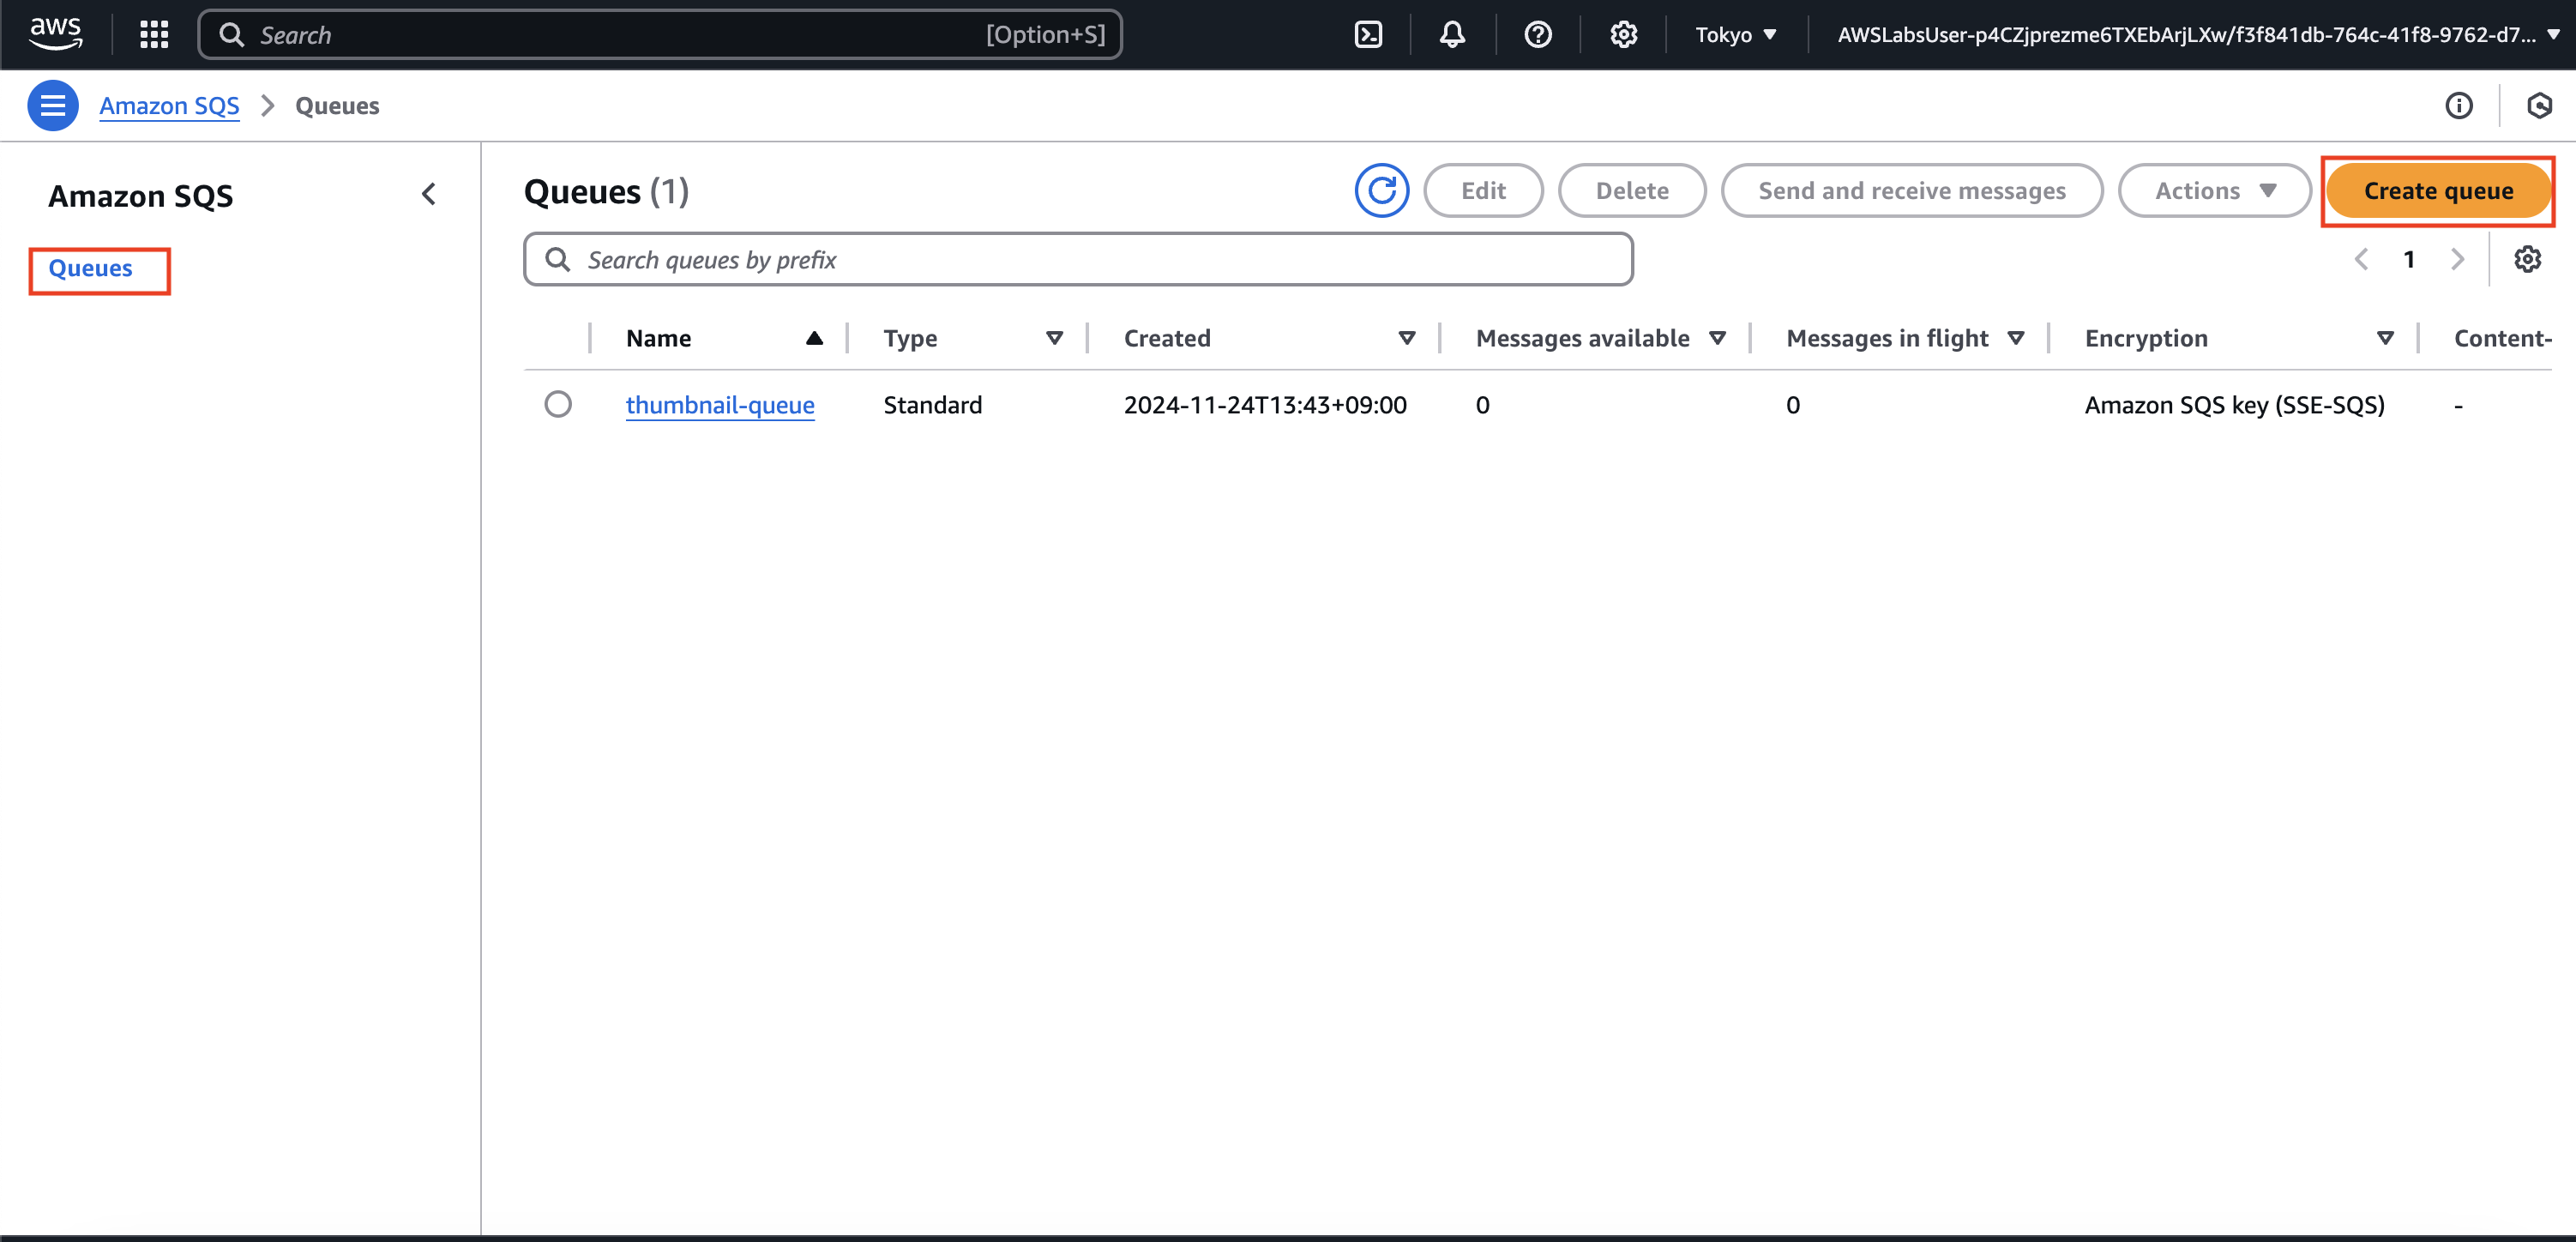The height and width of the screenshot is (1242, 2576).
Task: Open the thumbnail-queue link
Action: tap(720, 405)
